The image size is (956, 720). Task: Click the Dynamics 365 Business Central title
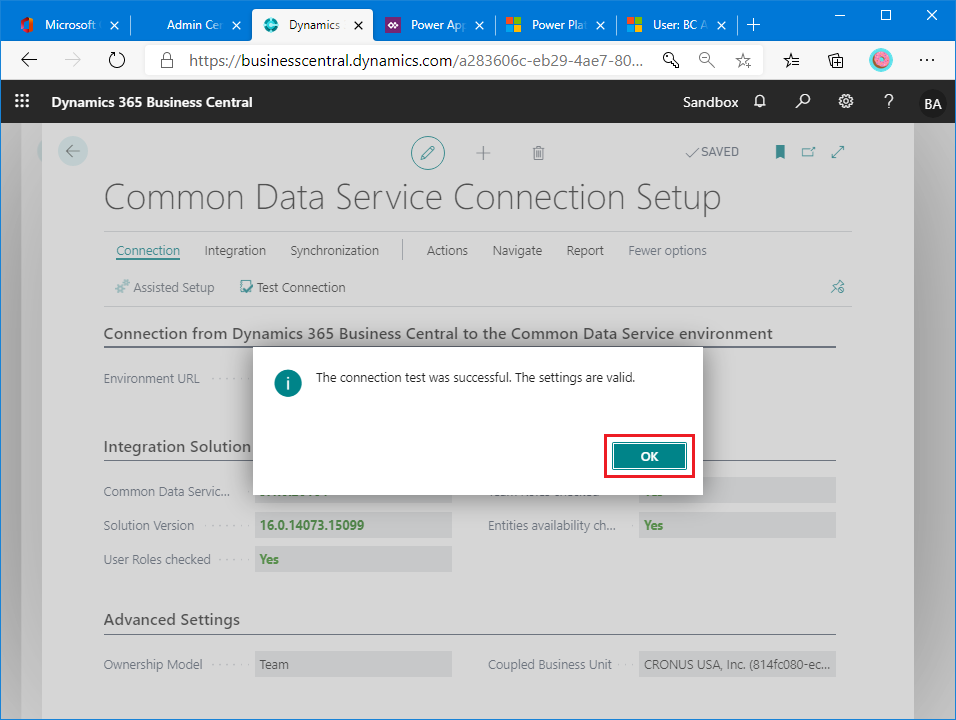152,102
